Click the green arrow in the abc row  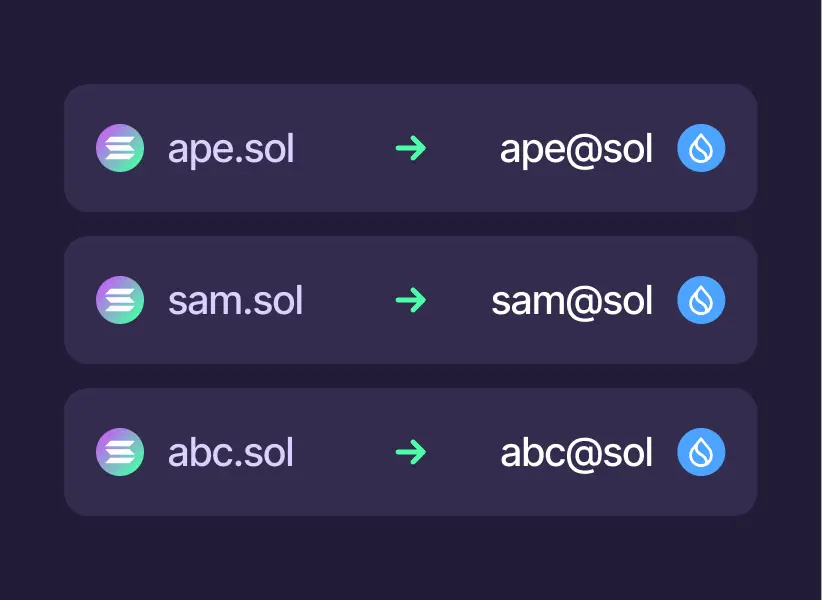pyautogui.click(x=411, y=452)
